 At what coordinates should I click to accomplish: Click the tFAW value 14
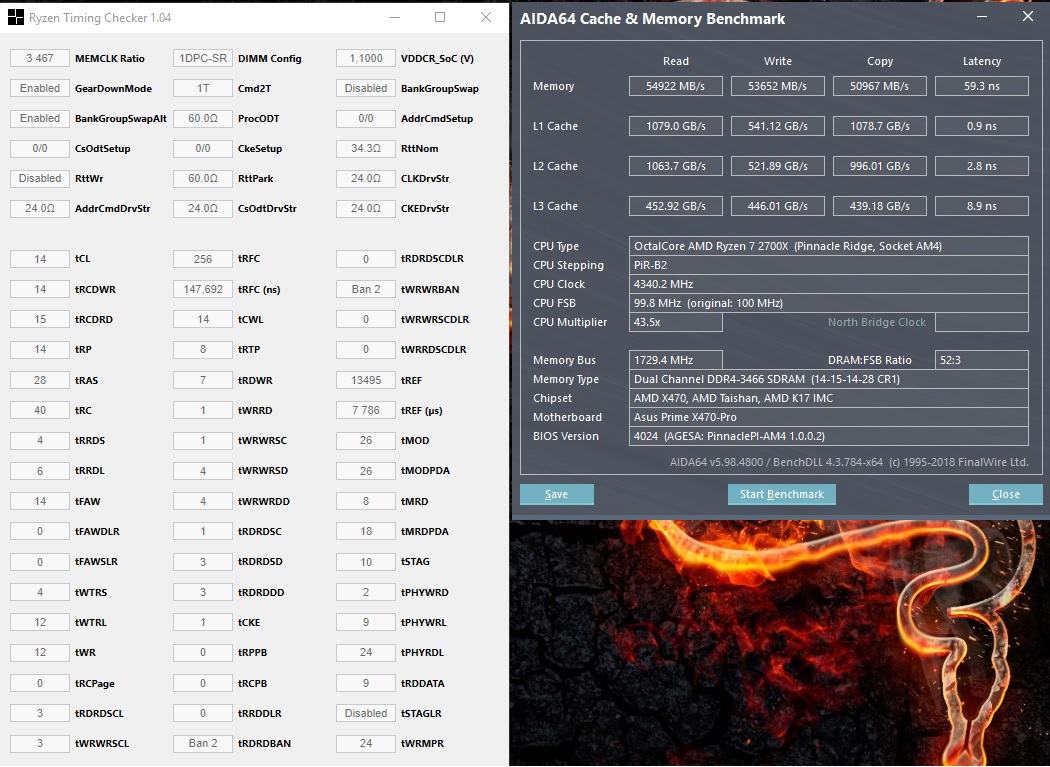40,501
